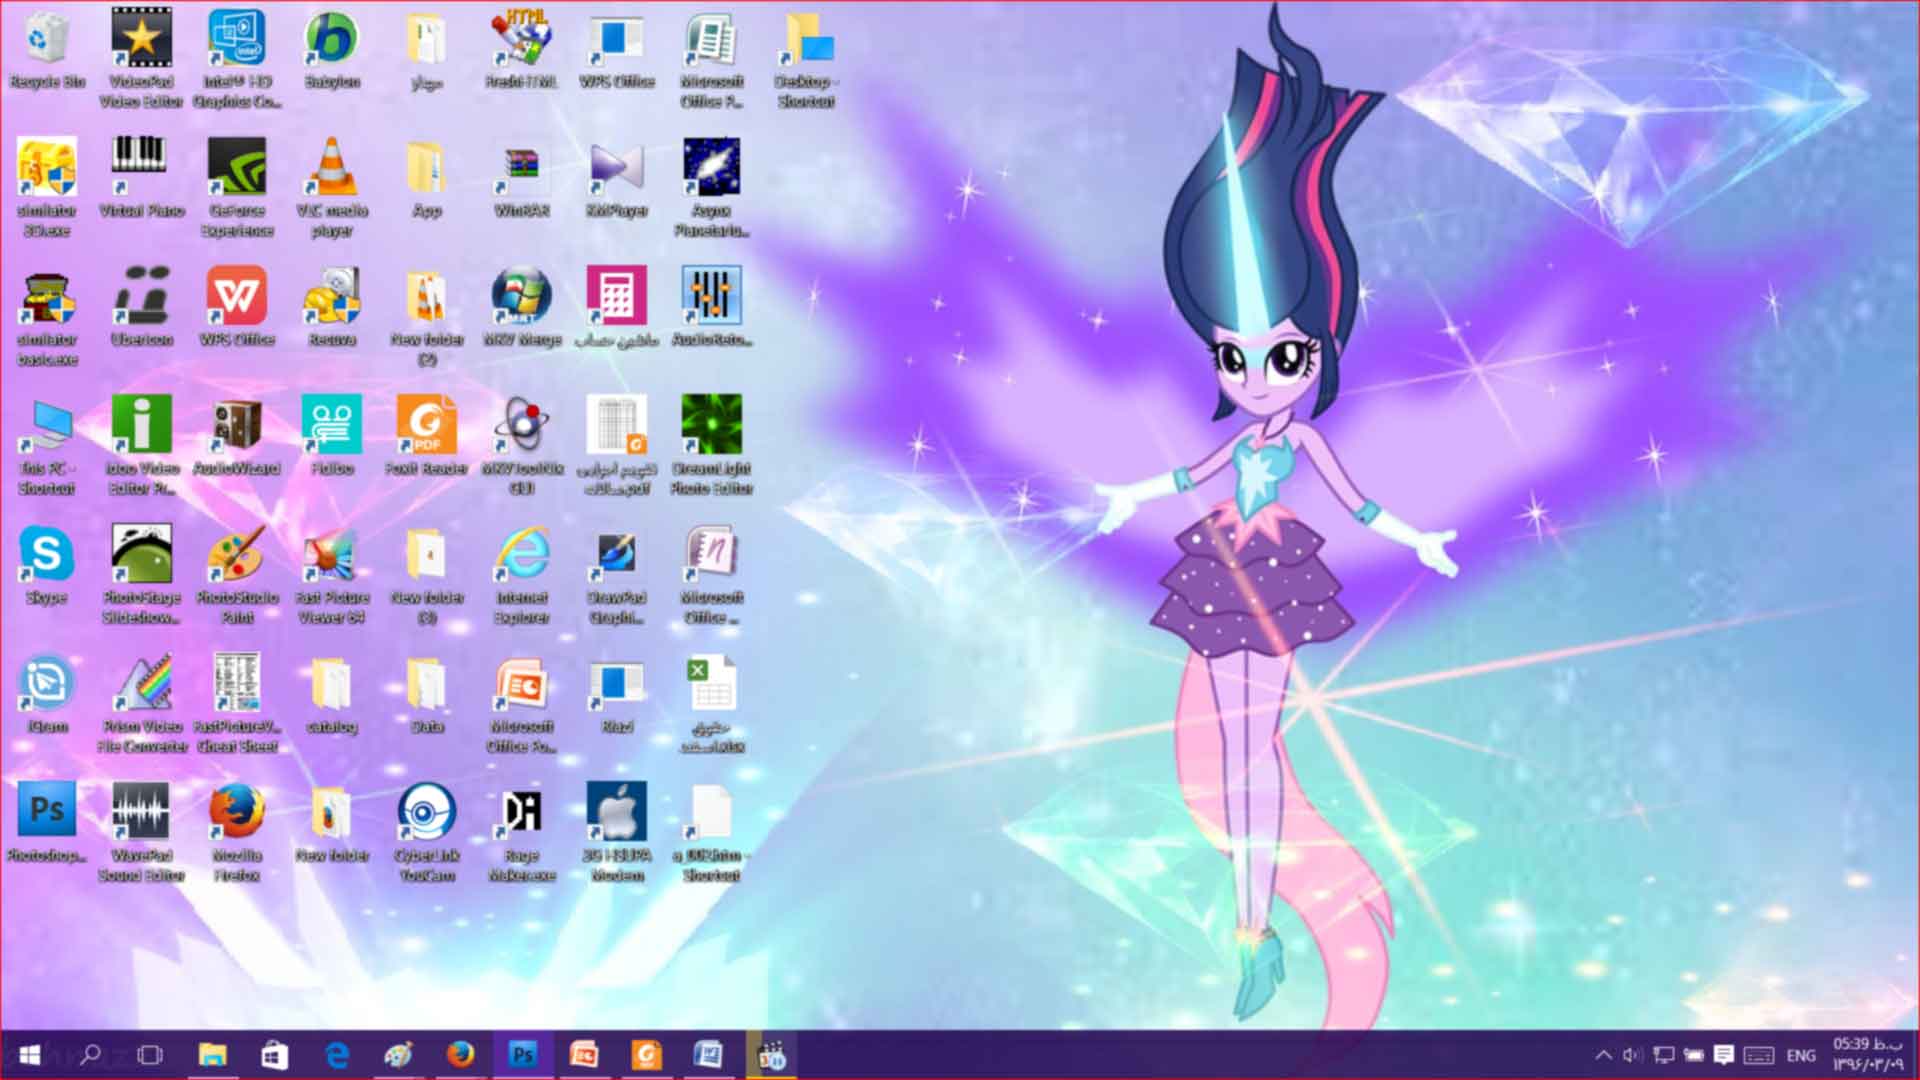Image resolution: width=1920 pixels, height=1080 pixels.
Task: Launch Edge from the taskbar
Action: coord(337,1055)
